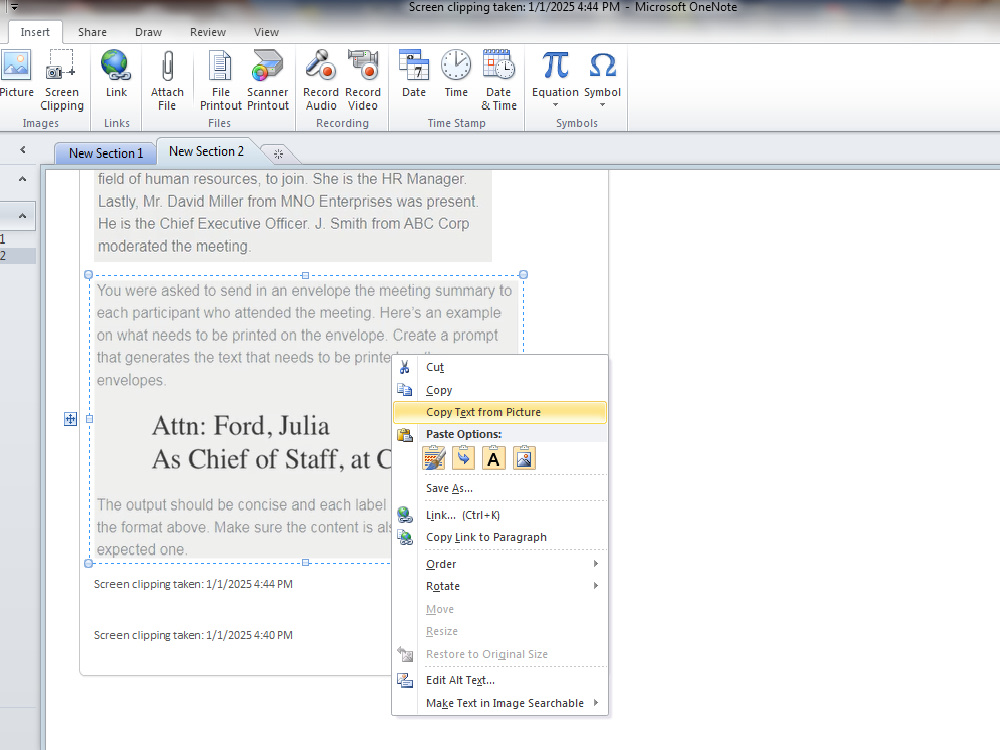1000x750 pixels.
Task: Click the caption 'Screen clipping taken: 1/1/2025 4:40 PM'
Action: tap(193, 635)
